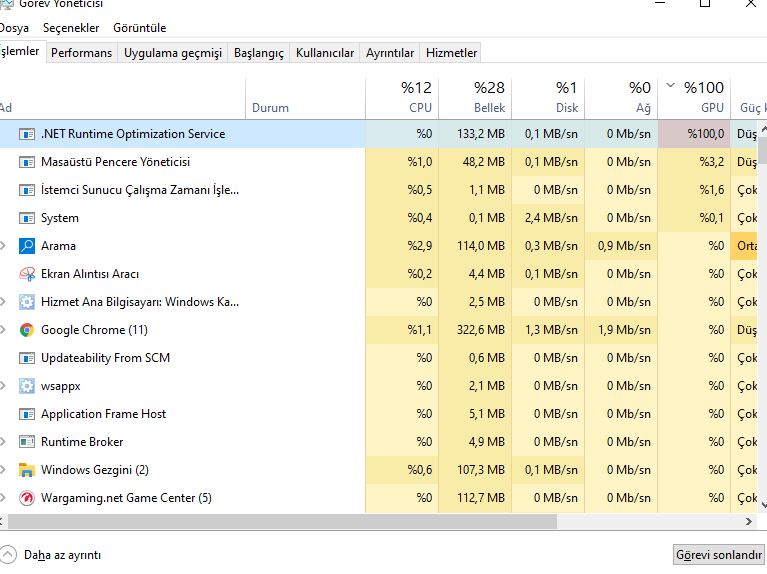Screen dimensions: 767x574
Task: Select the System process name
Action: click(x=60, y=218)
